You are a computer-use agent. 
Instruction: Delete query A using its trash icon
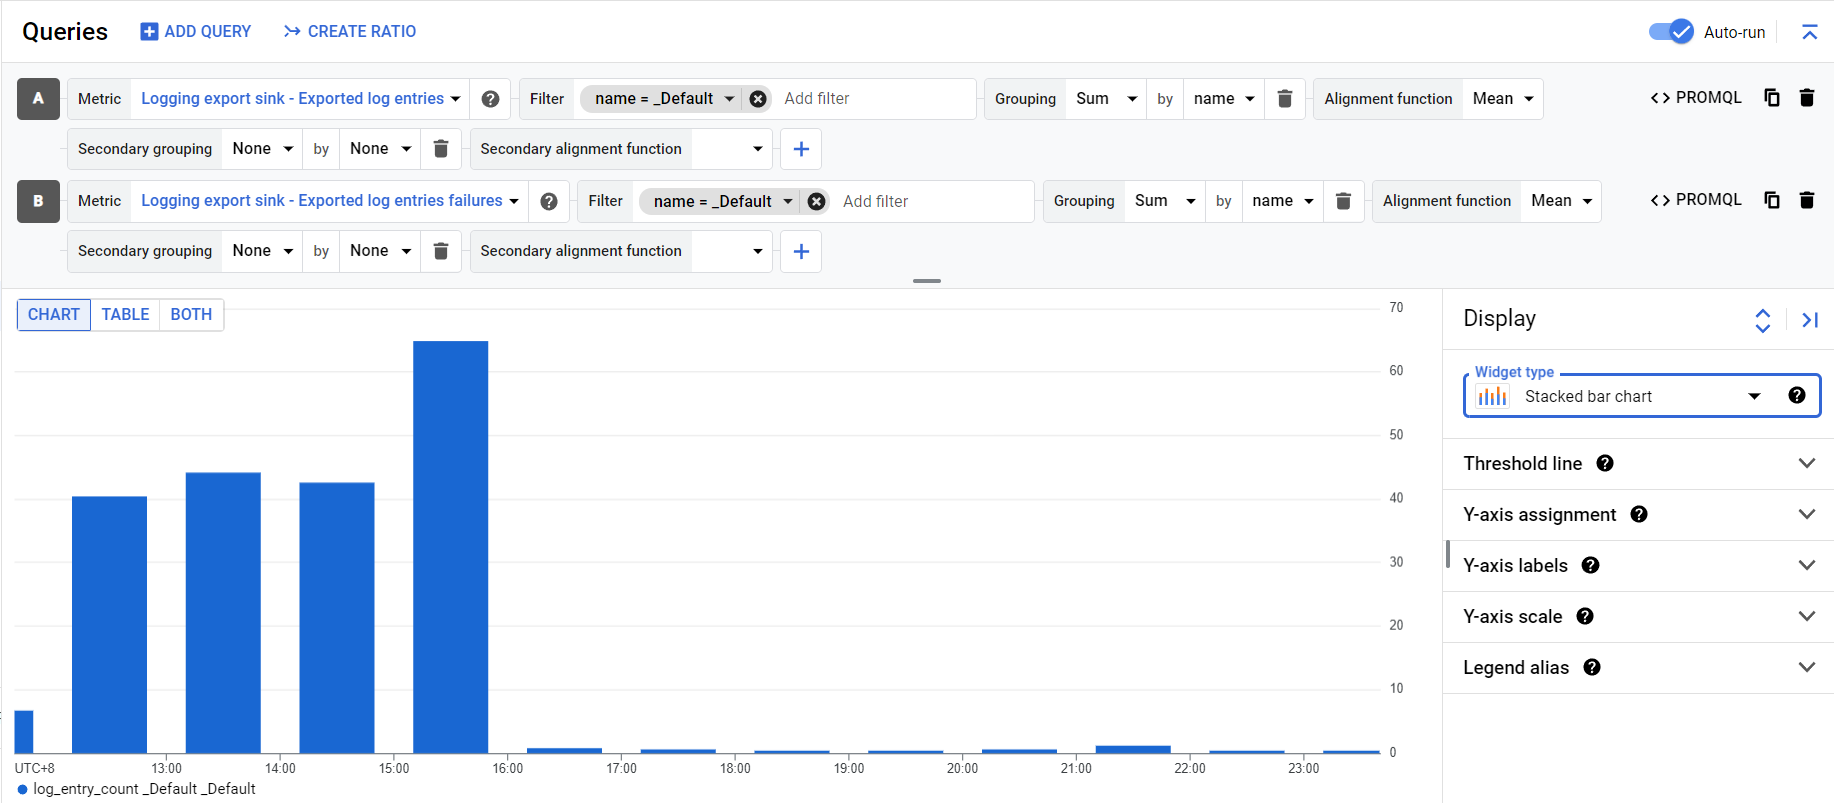point(1806,98)
